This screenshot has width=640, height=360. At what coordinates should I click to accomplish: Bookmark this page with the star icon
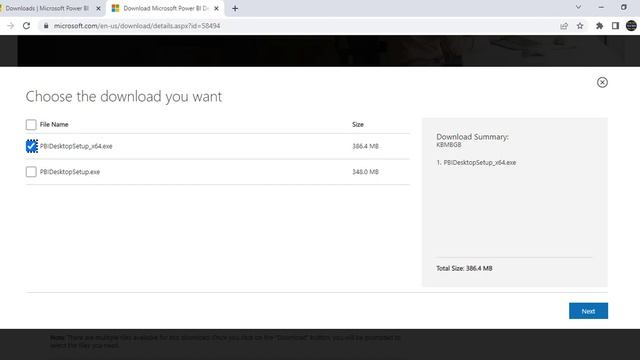[x=580, y=26]
